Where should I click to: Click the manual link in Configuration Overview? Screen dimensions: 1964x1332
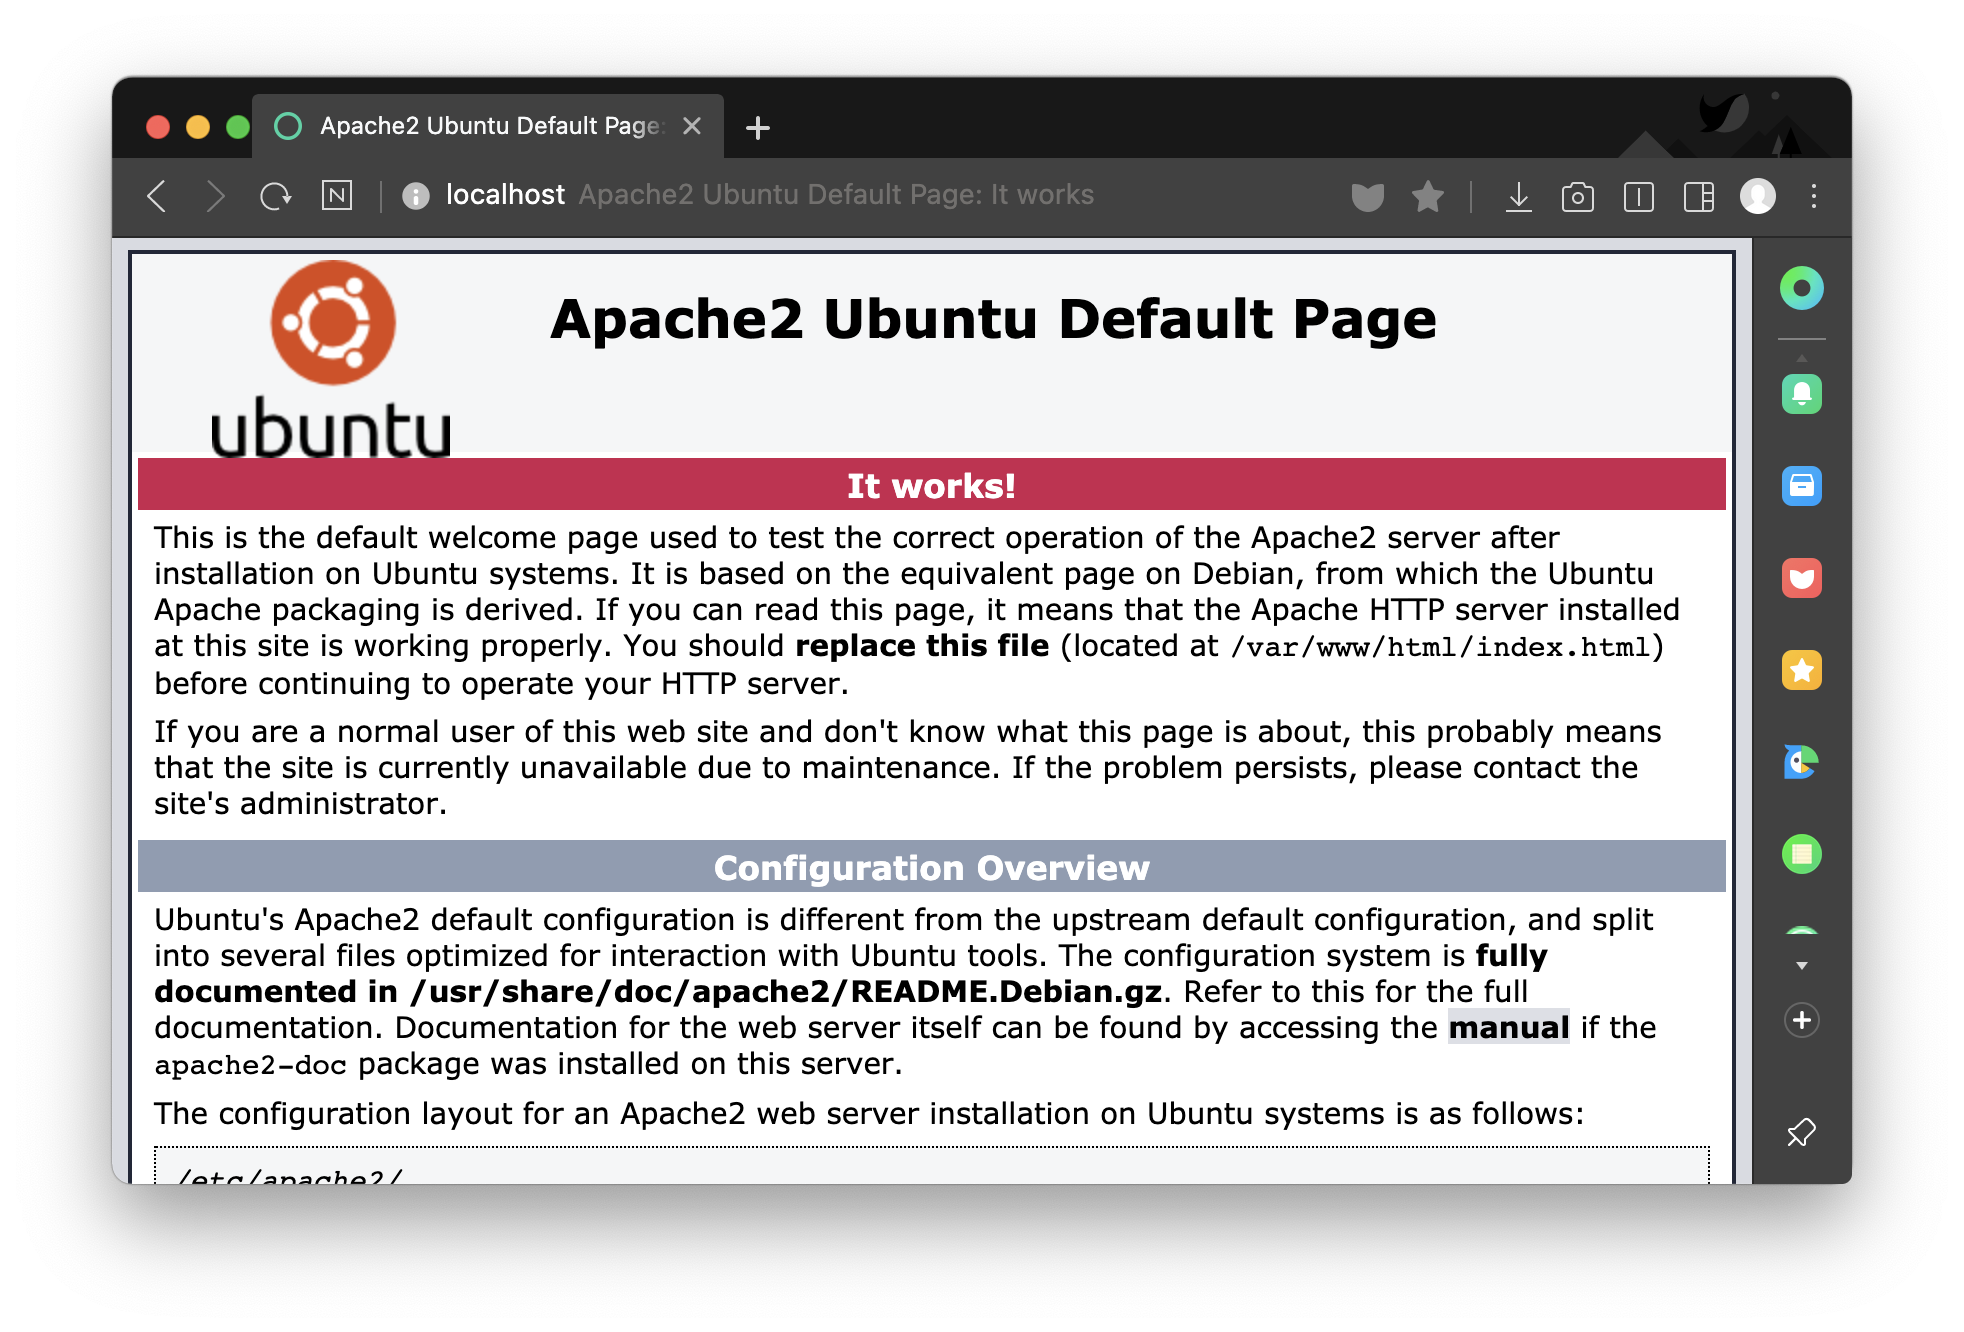coord(1508,1027)
